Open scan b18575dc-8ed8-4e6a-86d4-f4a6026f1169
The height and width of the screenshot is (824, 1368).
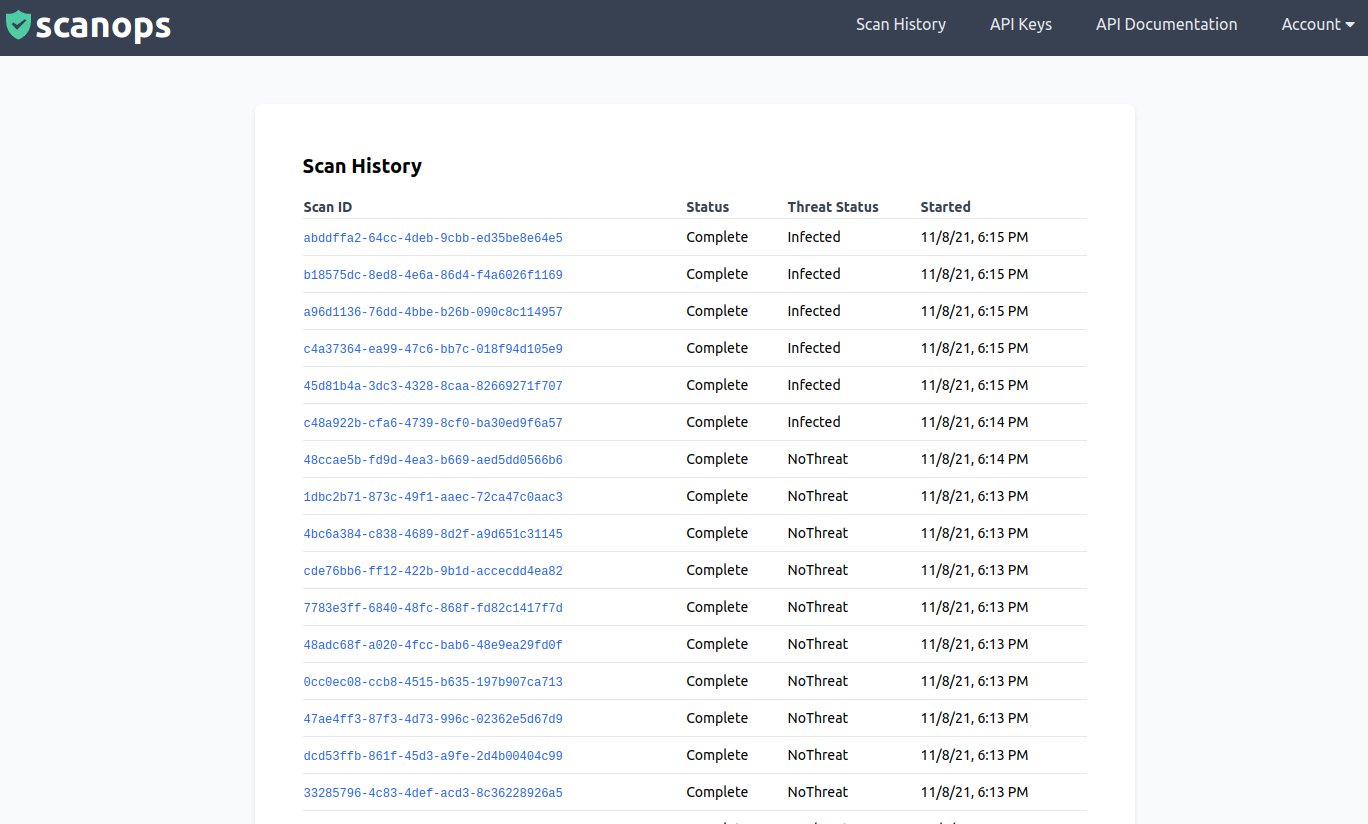pos(433,275)
